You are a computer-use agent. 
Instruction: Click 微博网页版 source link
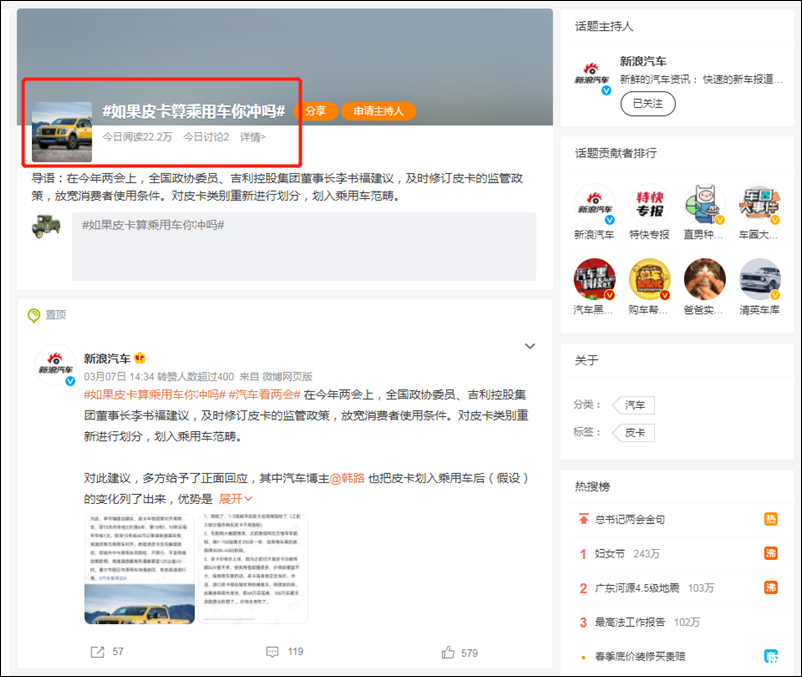coord(287,377)
